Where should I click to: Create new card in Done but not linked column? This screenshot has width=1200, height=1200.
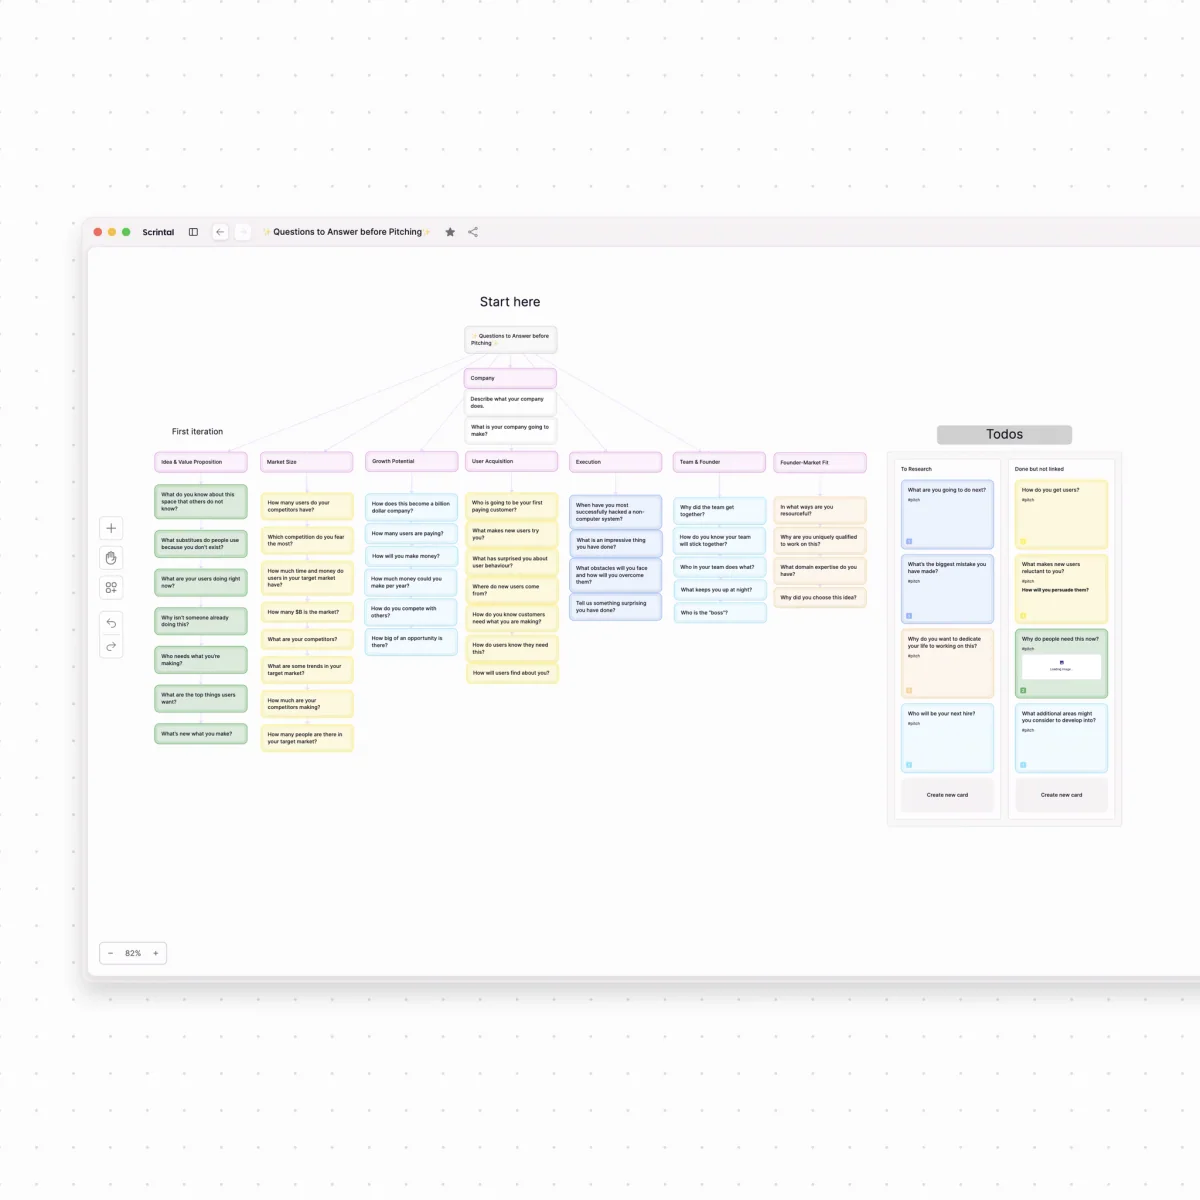(x=1061, y=795)
